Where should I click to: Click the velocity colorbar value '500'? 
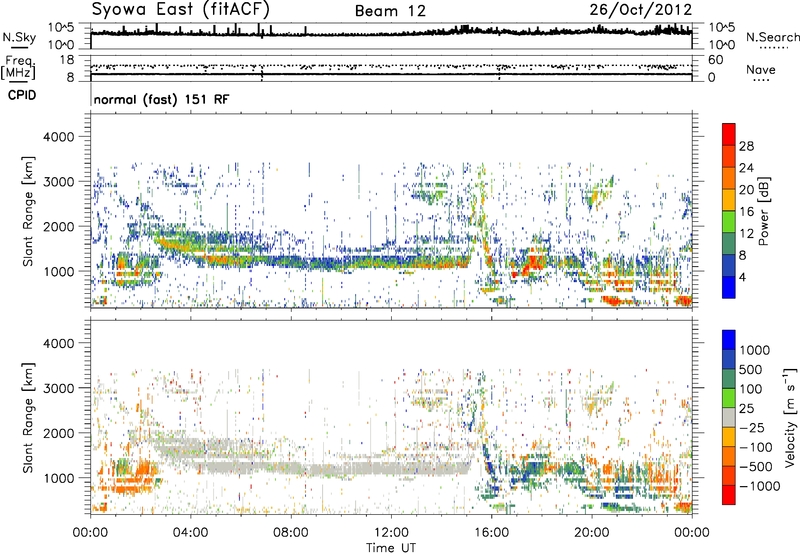(750, 370)
